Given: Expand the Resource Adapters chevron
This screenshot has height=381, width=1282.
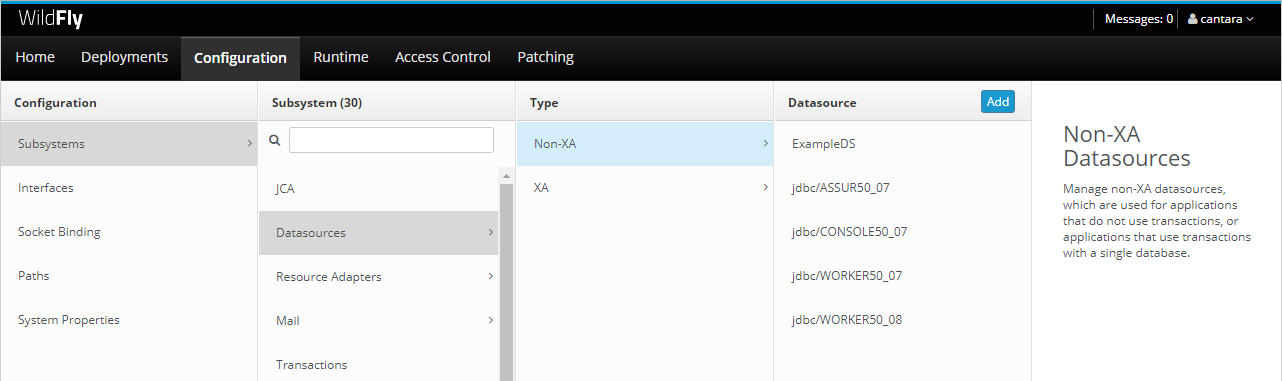Looking at the screenshot, I should [491, 276].
